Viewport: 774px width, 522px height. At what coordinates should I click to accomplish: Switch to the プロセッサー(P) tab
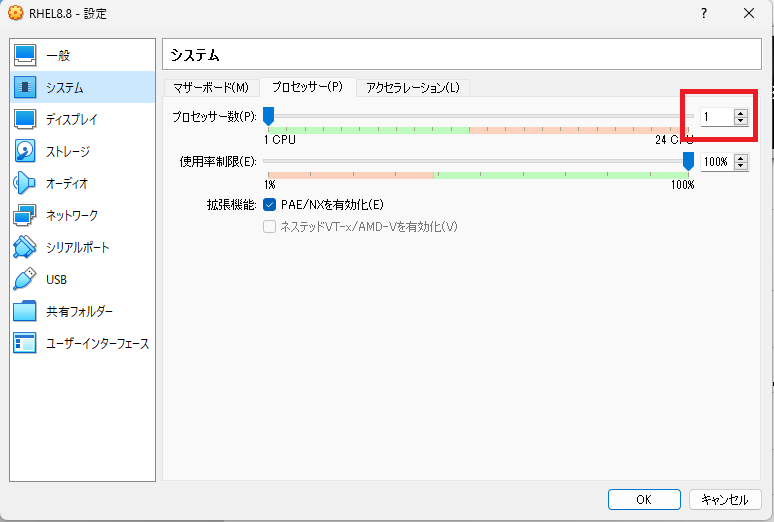(308, 87)
